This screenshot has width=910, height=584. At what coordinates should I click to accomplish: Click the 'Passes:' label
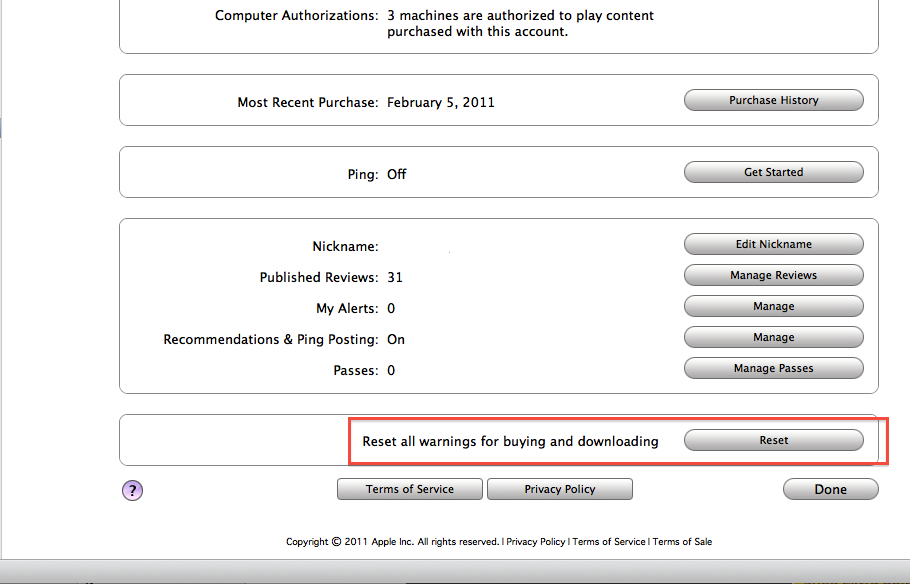pyautogui.click(x=356, y=370)
